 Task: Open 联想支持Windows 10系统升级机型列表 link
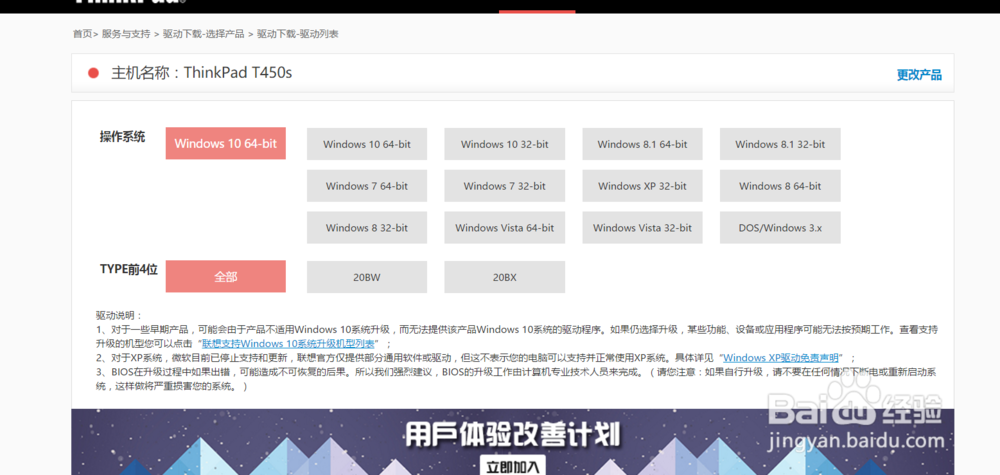288,344
